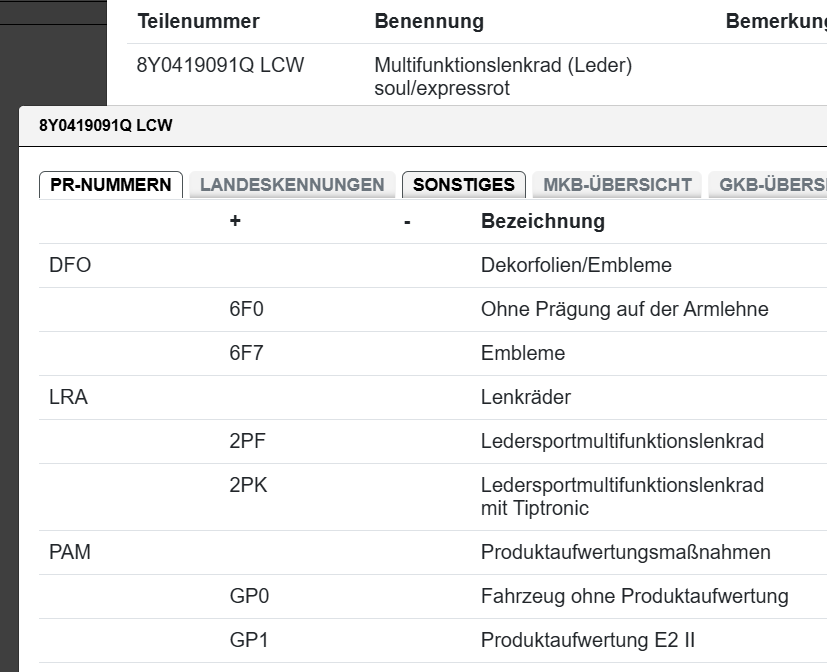This screenshot has width=827, height=672.
Task: Select PR code 2PF
Action: click(247, 441)
